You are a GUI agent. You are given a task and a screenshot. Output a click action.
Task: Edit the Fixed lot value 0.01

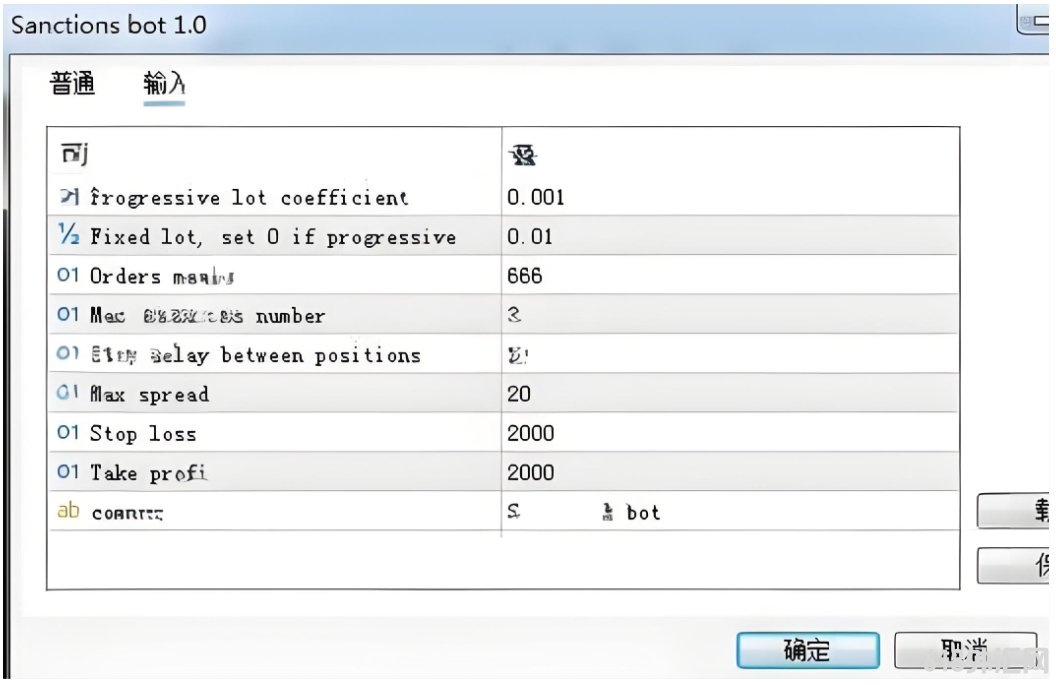coord(730,236)
